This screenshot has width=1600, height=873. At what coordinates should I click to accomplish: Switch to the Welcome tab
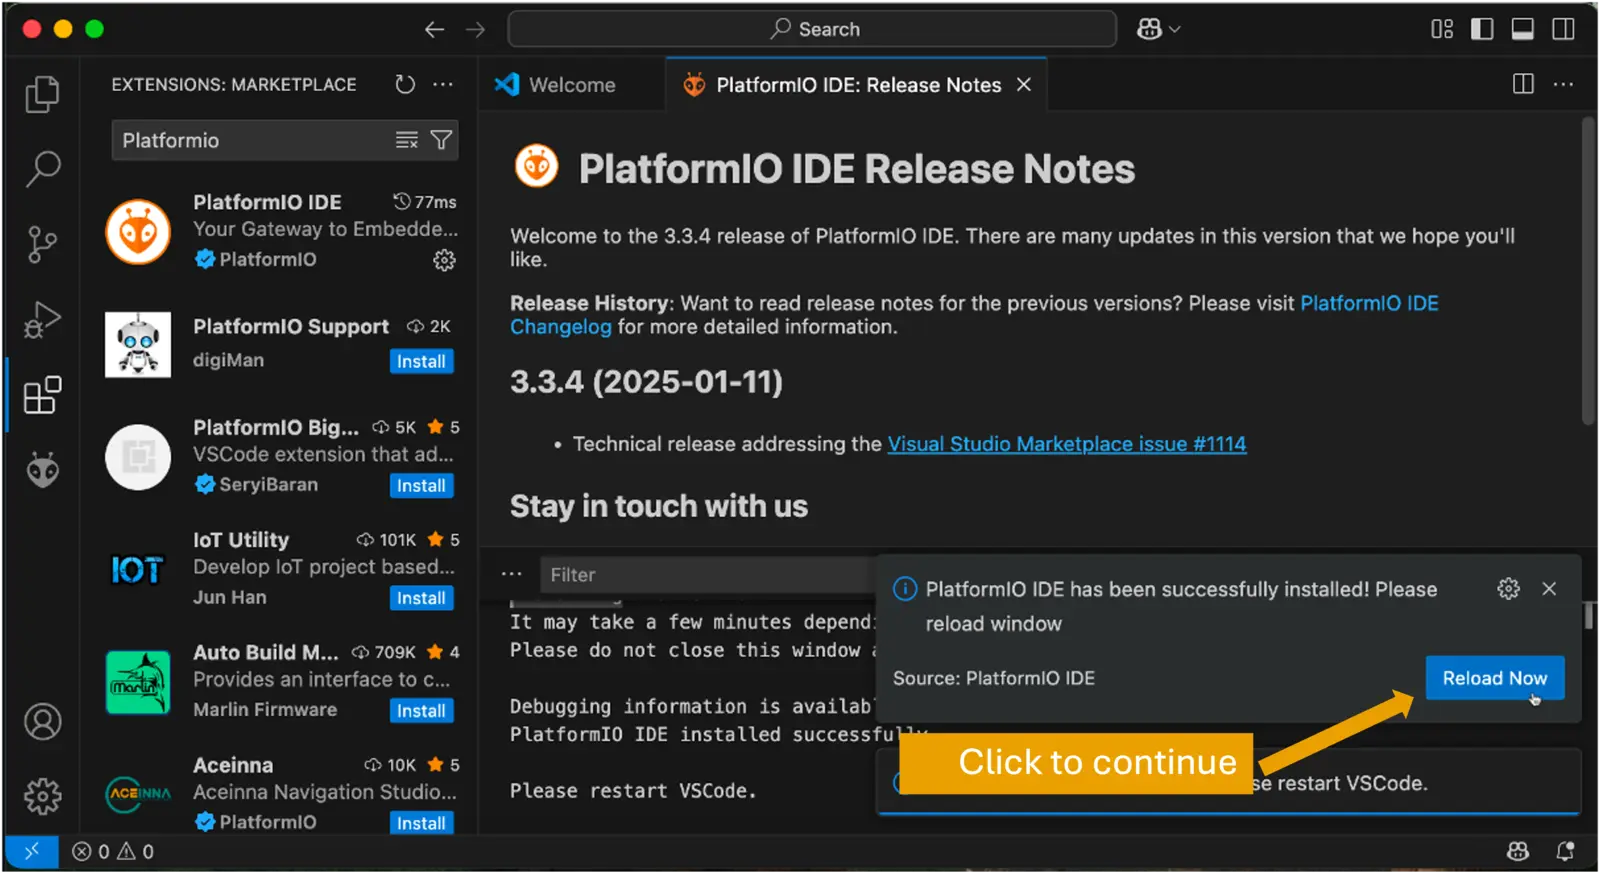[570, 85]
